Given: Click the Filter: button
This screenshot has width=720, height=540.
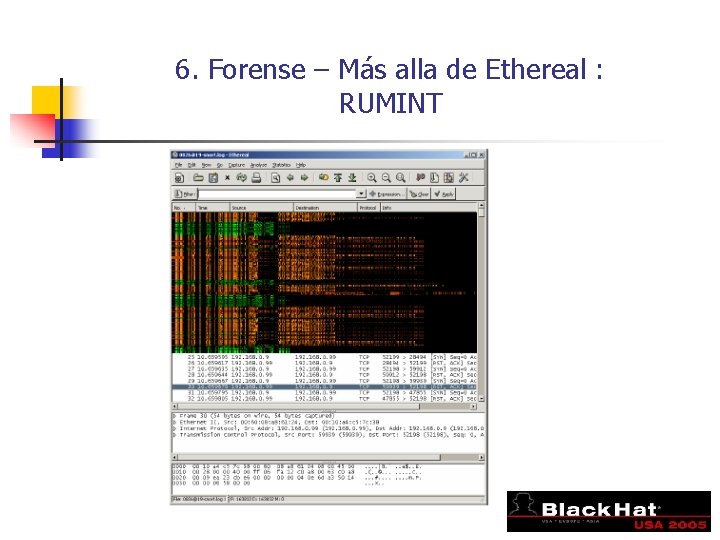Looking at the screenshot, I should [x=185, y=194].
